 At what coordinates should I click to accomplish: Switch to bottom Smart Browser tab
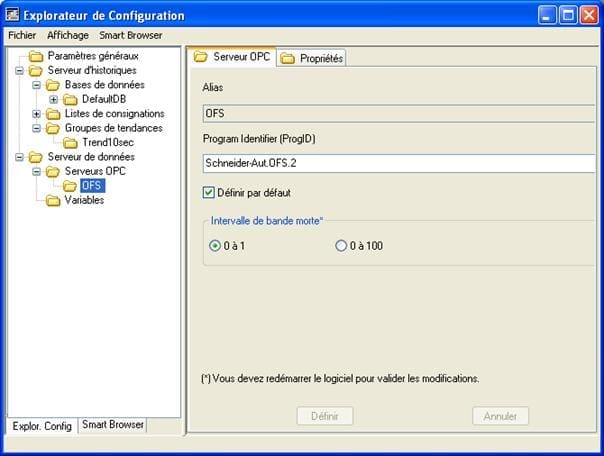(112, 425)
